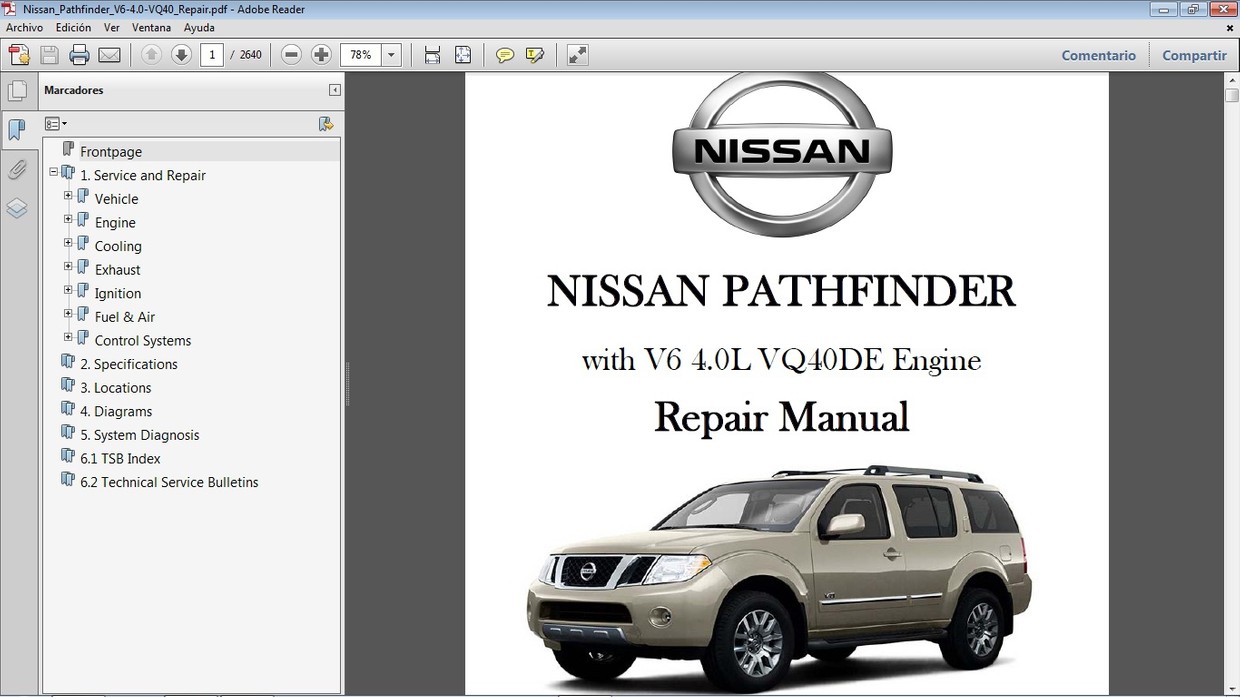Open the Compartir pane
This screenshot has width=1240, height=697.
(x=1194, y=56)
